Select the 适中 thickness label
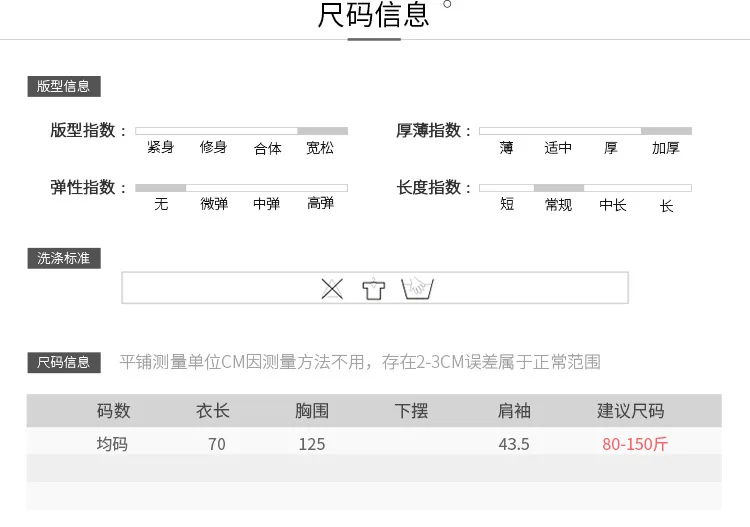750x527 pixels. tap(558, 148)
